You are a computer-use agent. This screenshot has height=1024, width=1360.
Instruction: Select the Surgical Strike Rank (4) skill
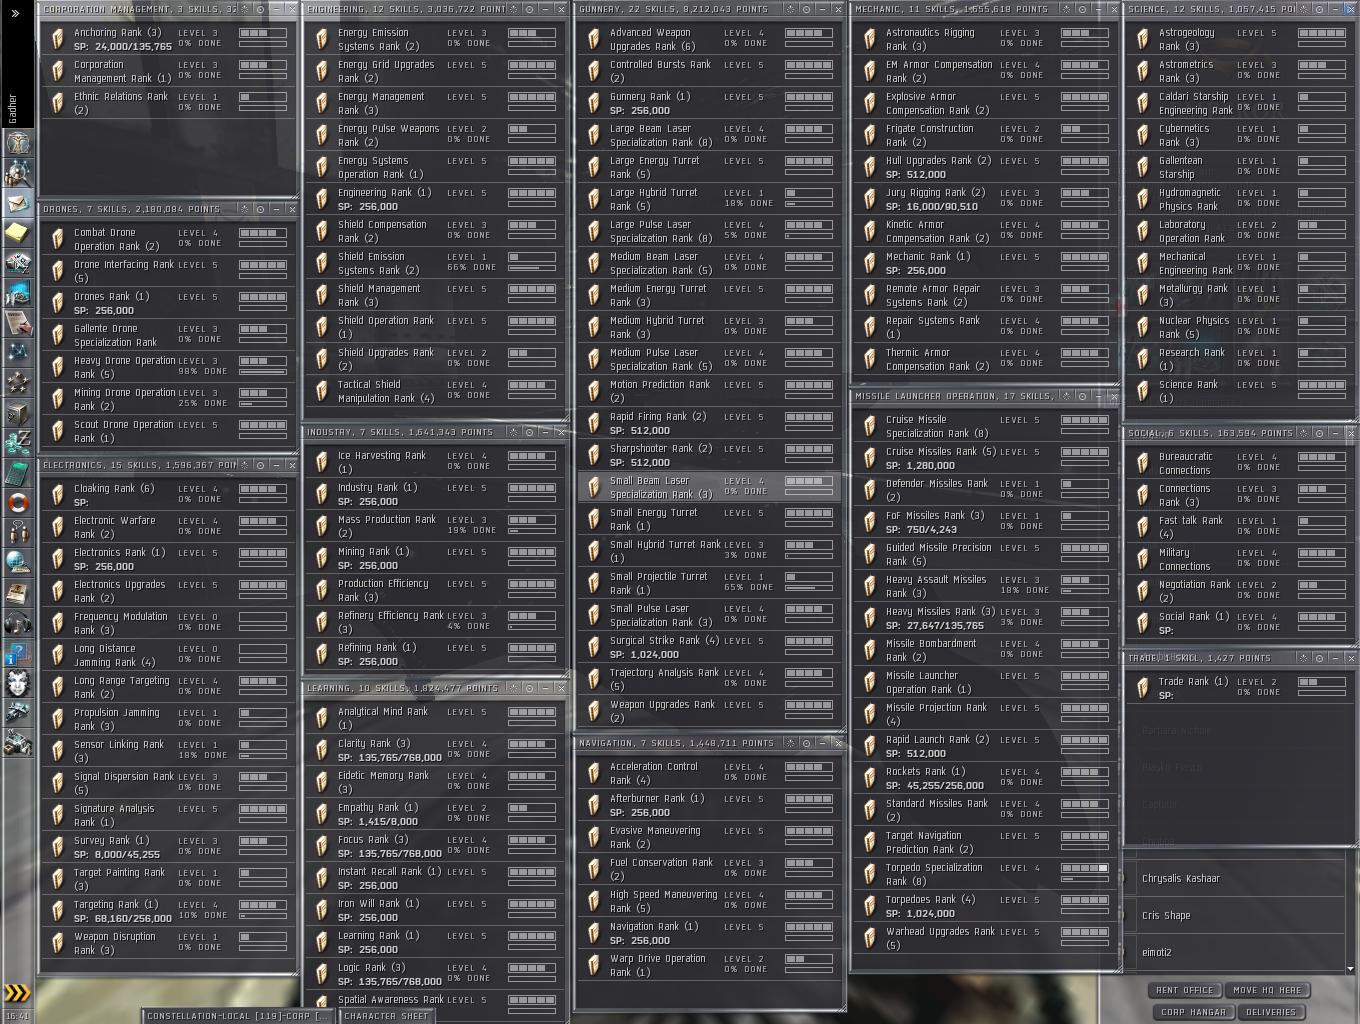click(x=709, y=648)
